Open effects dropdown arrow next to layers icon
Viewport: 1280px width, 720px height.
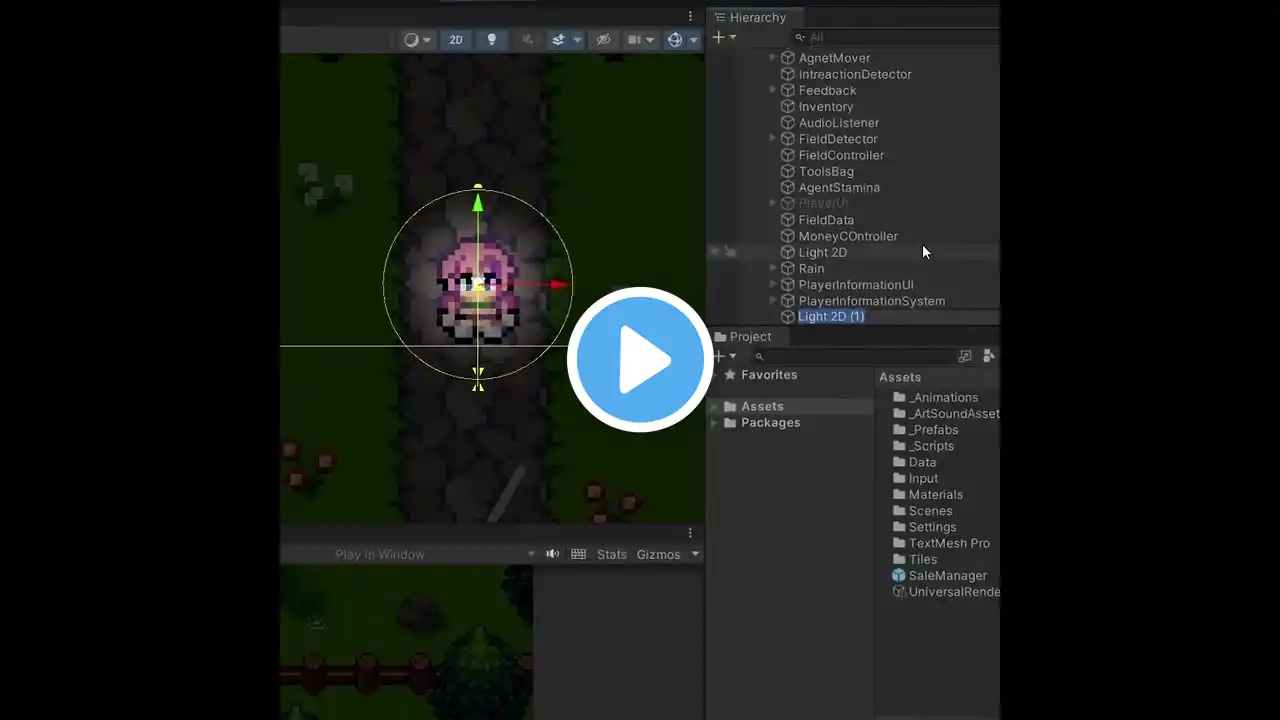[577, 40]
